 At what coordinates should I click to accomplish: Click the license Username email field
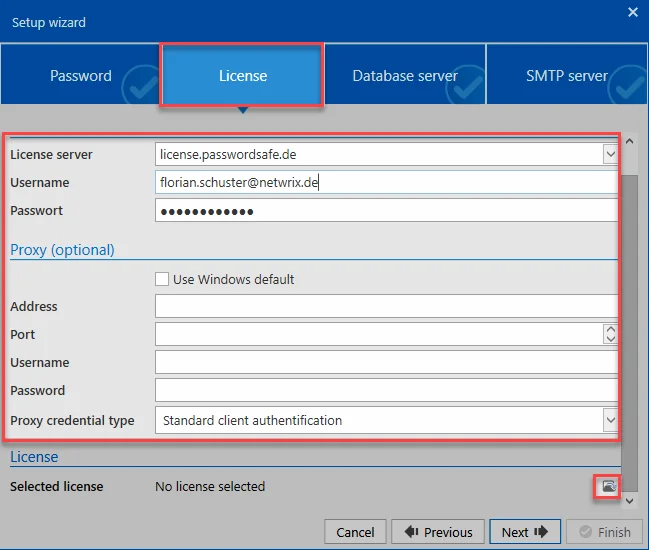387,183
